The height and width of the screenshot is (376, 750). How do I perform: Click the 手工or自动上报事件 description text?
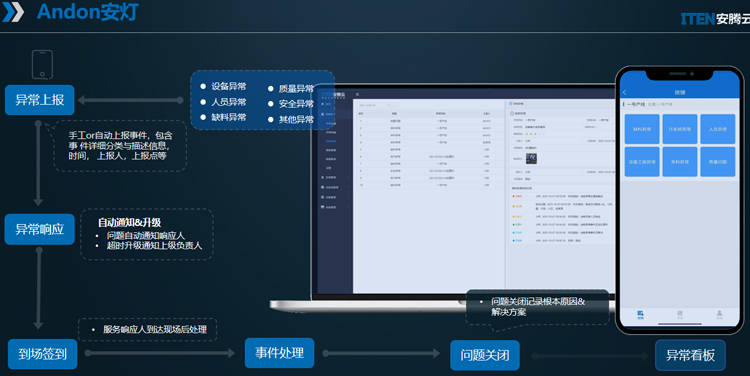(x=120, y=146)
